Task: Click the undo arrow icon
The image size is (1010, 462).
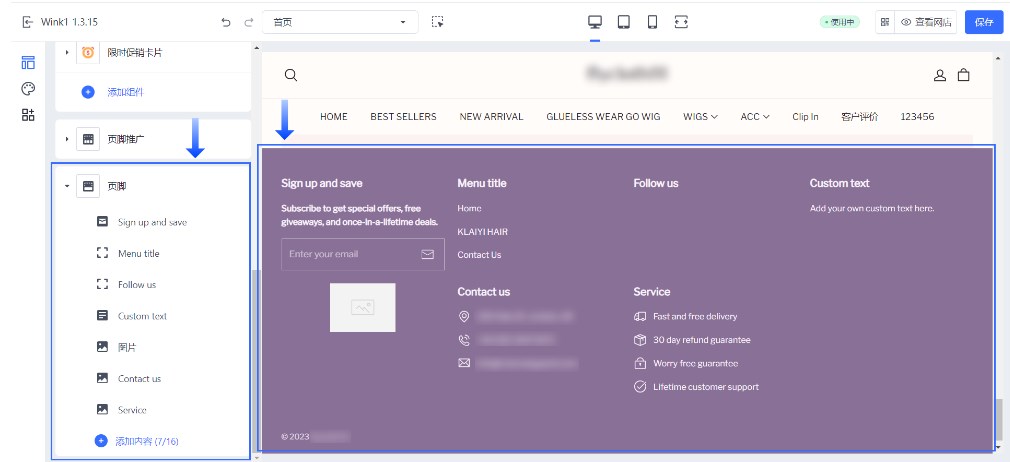Action: click(226, 22)
